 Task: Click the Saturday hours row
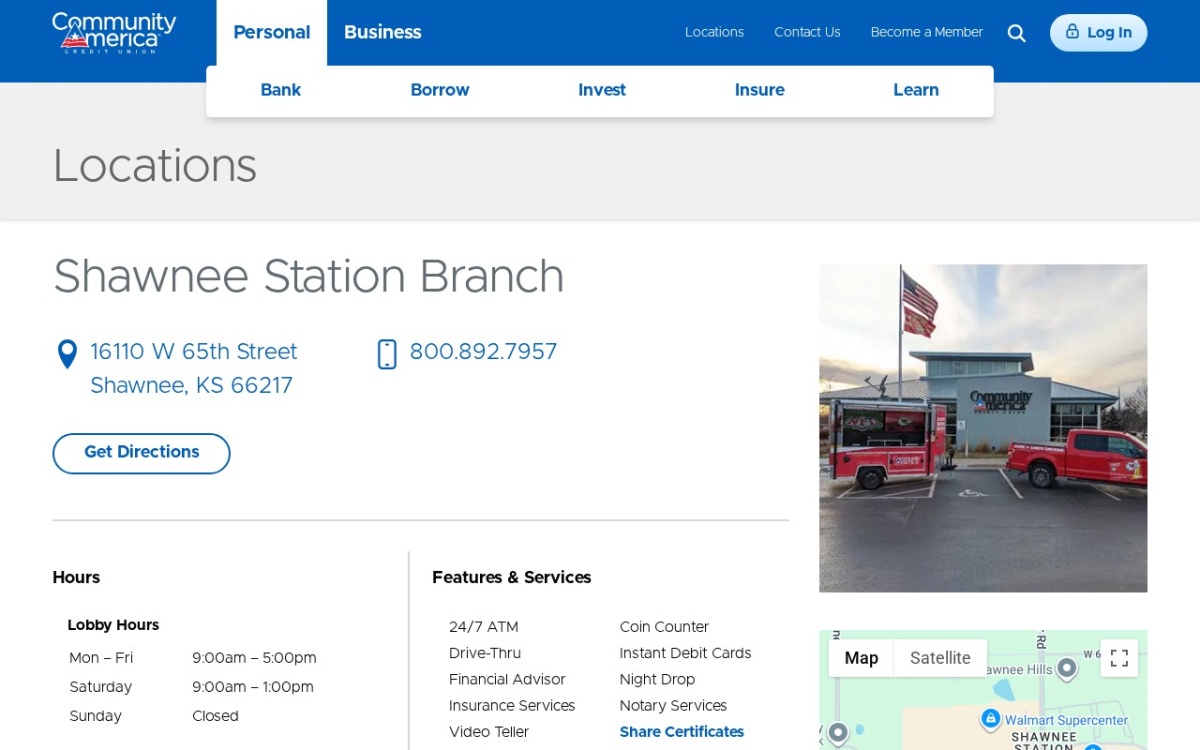click(191, 687)
